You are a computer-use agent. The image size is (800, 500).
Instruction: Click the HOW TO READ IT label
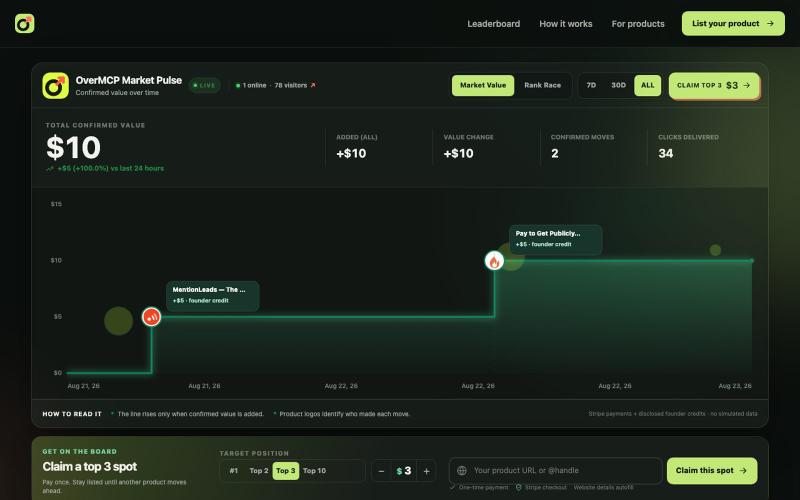pyautogui.click(x=72, y=414)
